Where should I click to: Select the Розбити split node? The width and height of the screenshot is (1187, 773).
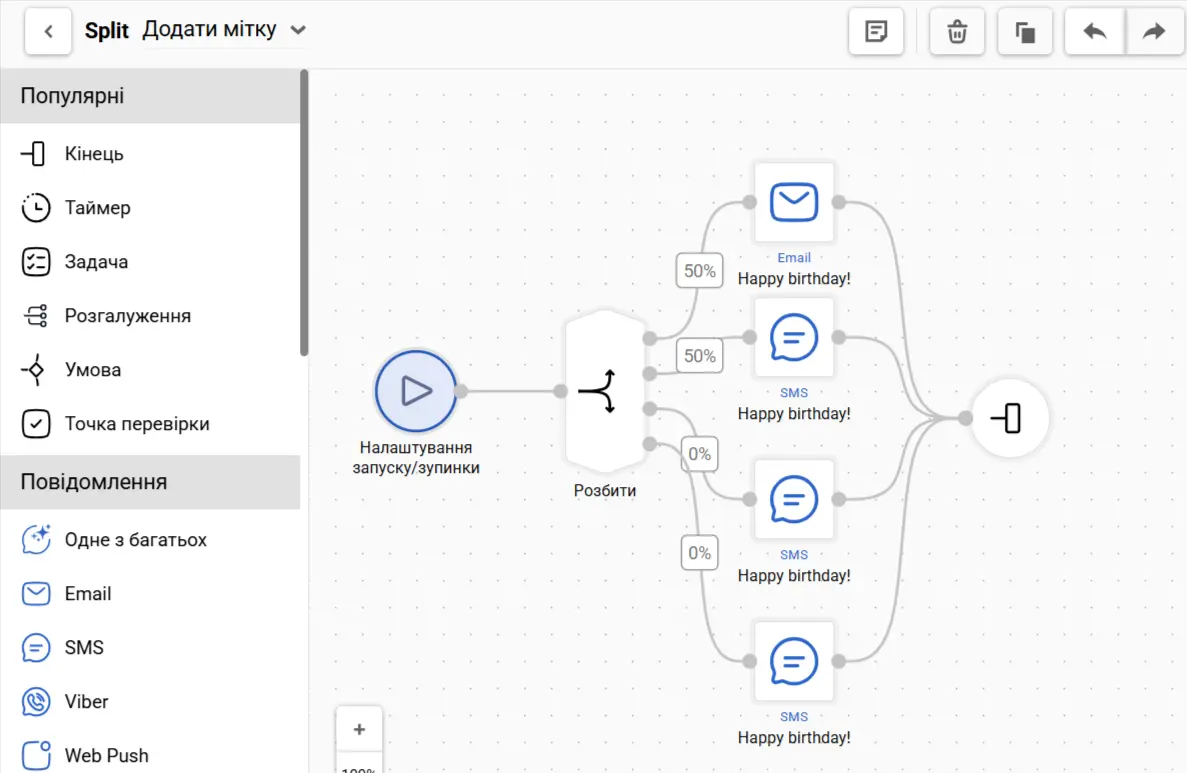tap(605, 391)
